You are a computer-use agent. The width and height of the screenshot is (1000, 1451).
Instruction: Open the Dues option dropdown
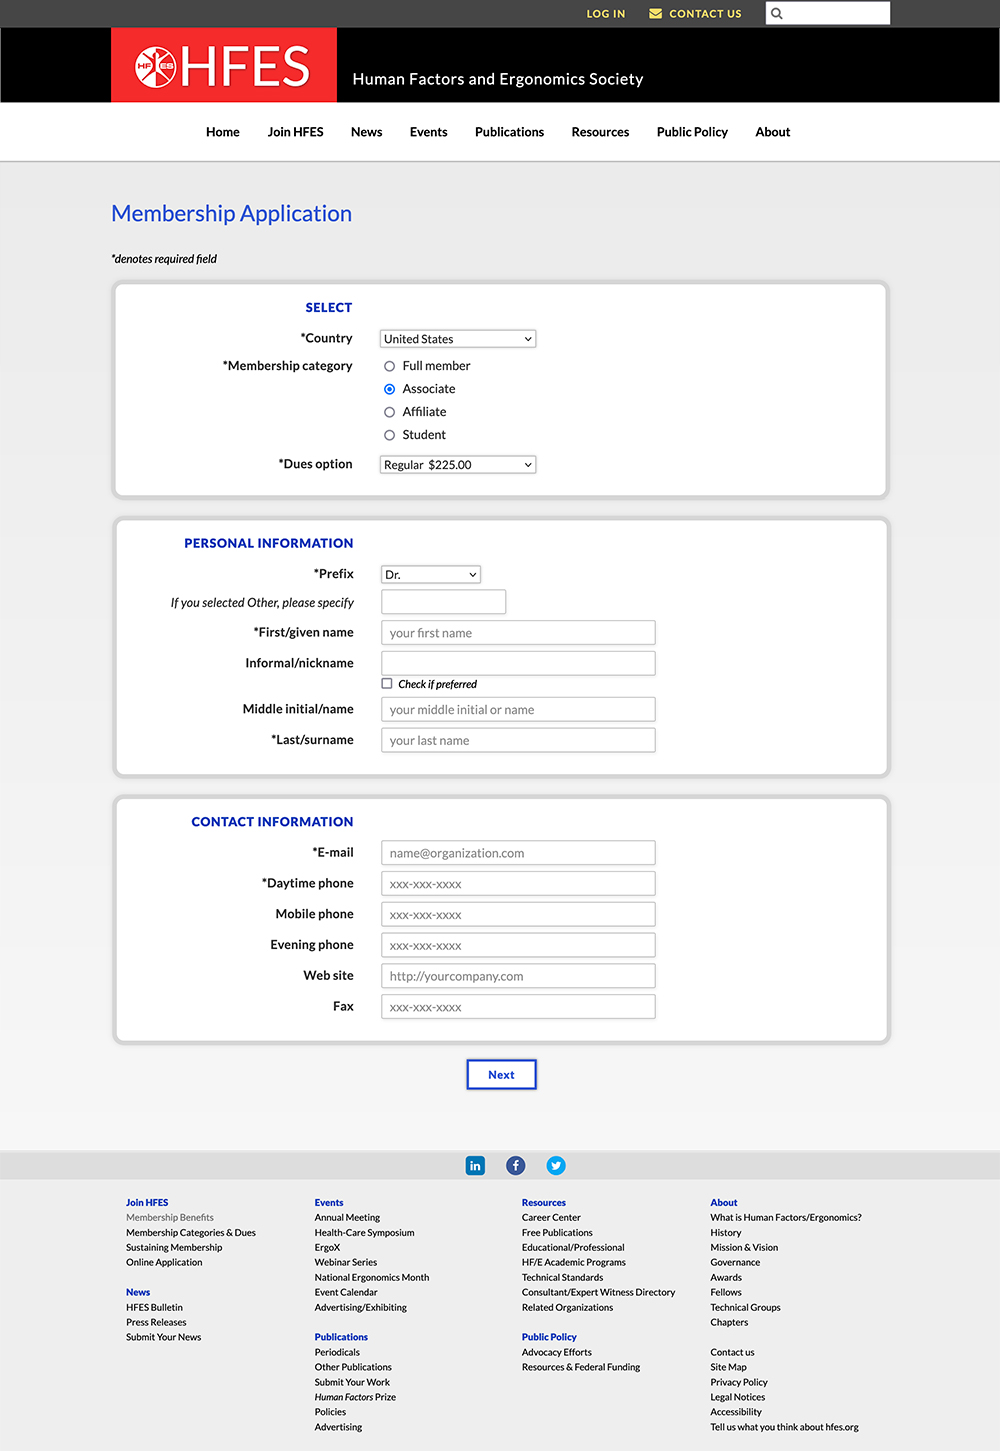tap(457, 464)
